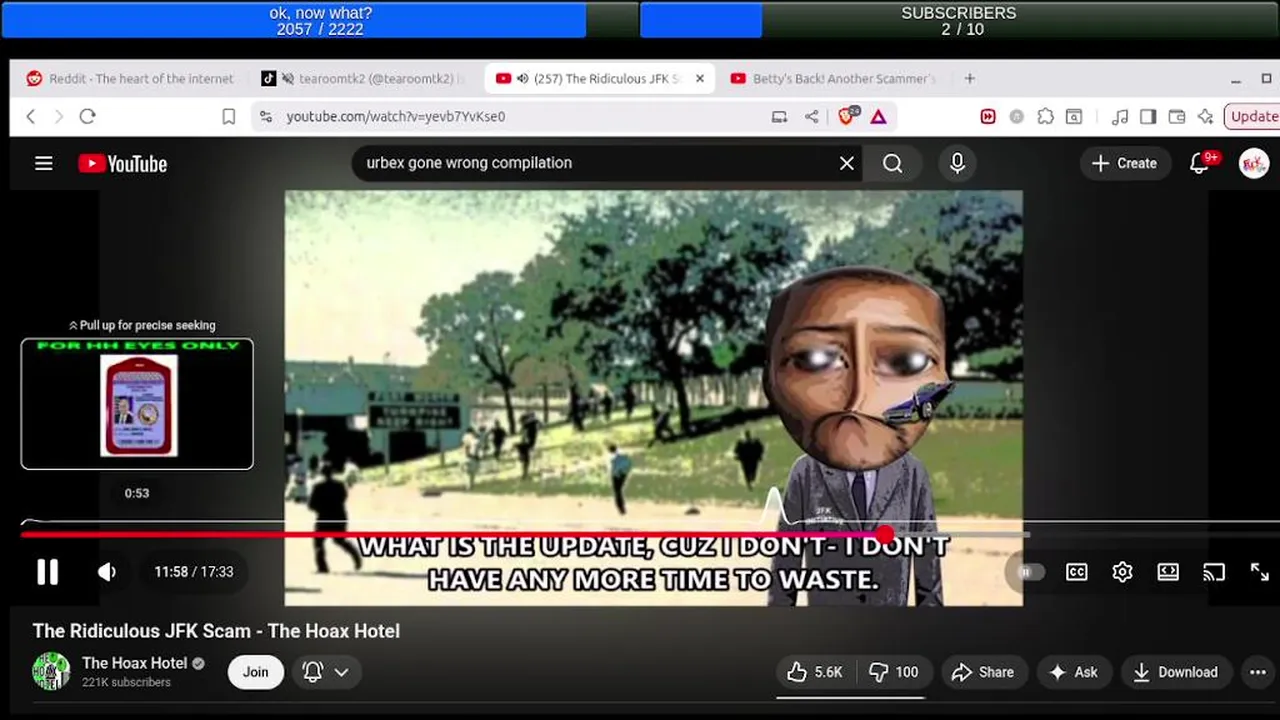Viewport: 1280px width, 720px height.
Task: Open The Hoax Hotel channel name link
Action: point(135,663)
